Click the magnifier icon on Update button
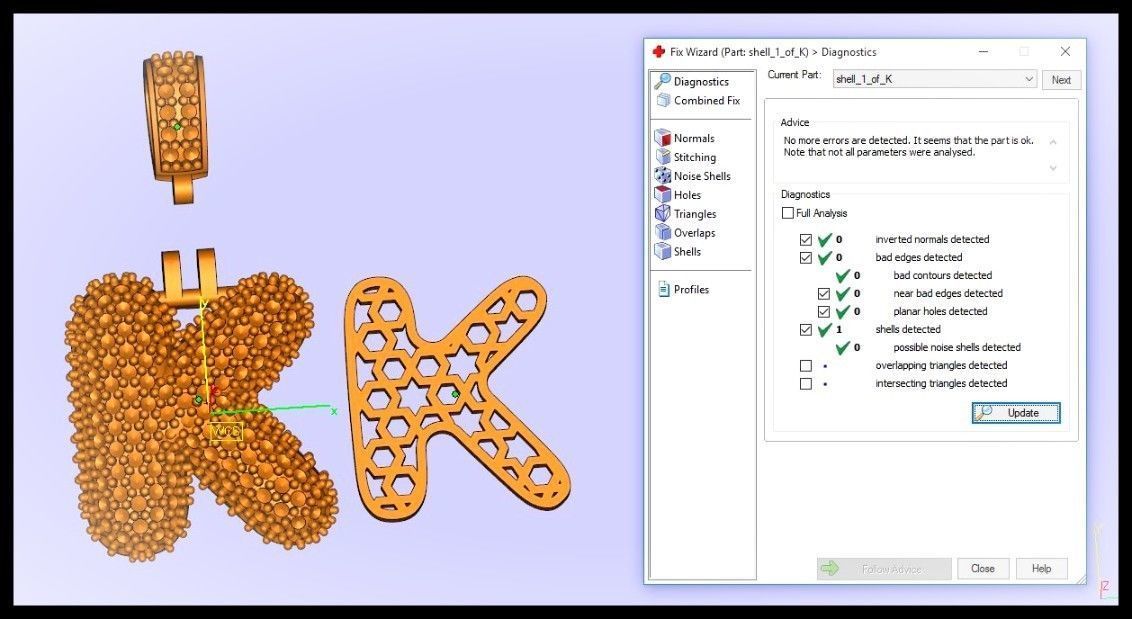The width and height of the screenshot is (1132, 619). [x=983, y=413]
